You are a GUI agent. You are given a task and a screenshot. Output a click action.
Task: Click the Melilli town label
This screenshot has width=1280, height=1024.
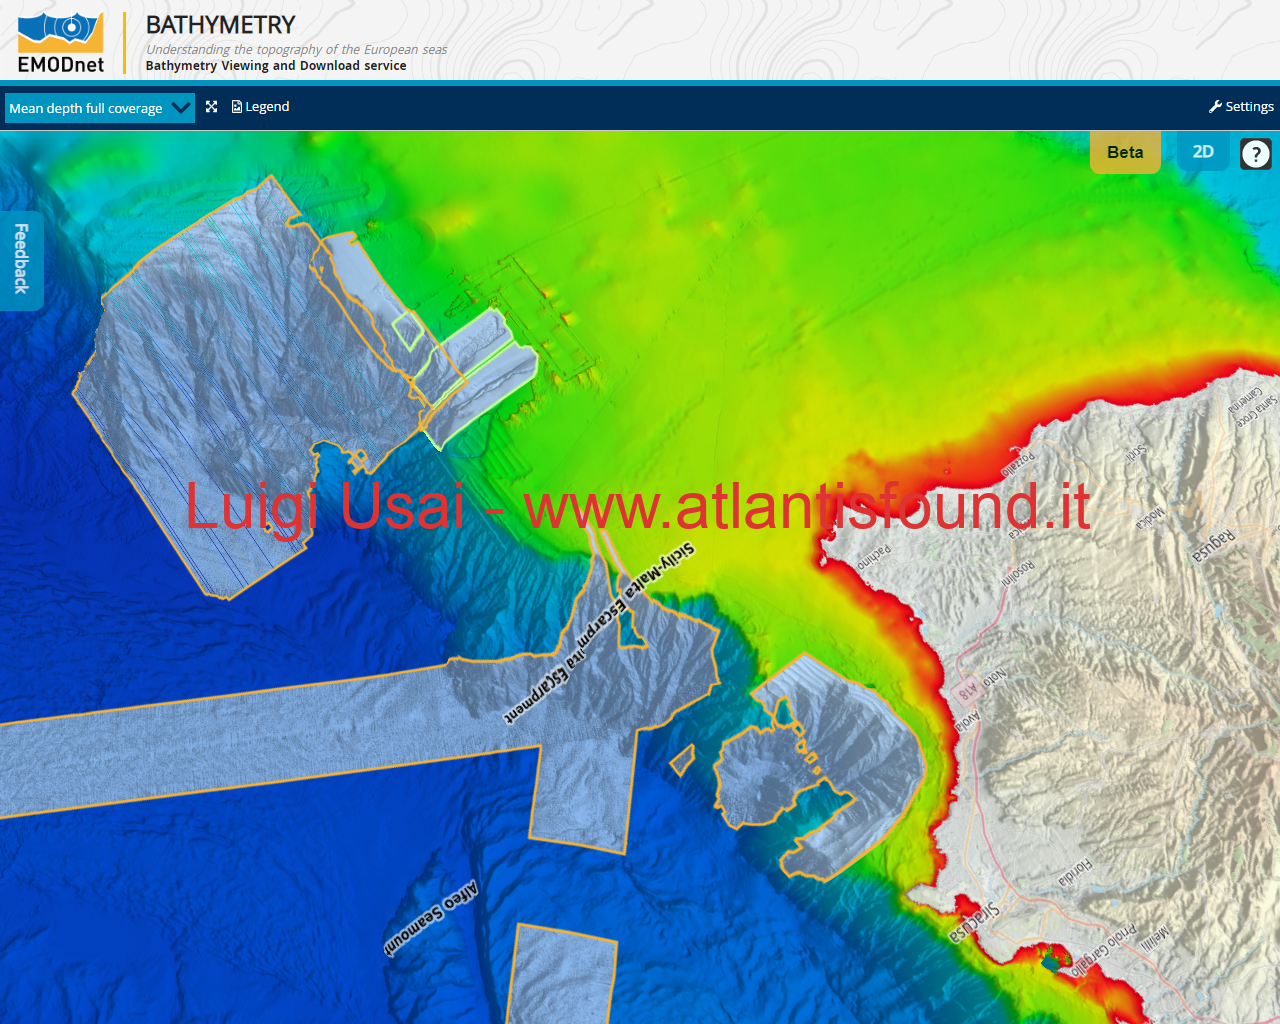[x=1153, y=938]
